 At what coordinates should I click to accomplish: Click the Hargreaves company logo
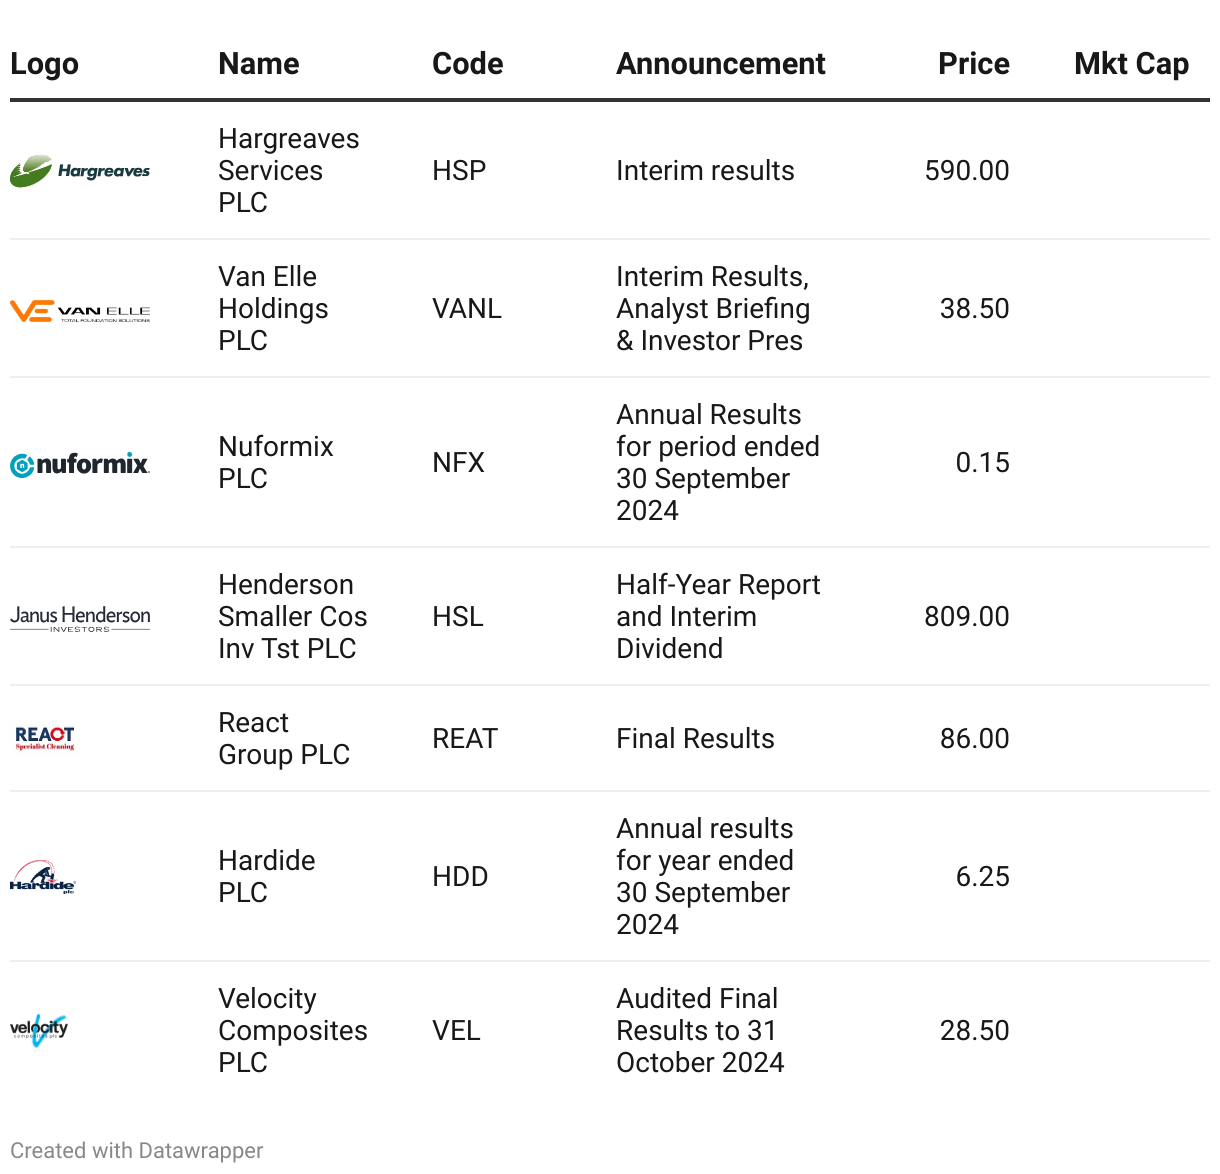coord(80,171)
